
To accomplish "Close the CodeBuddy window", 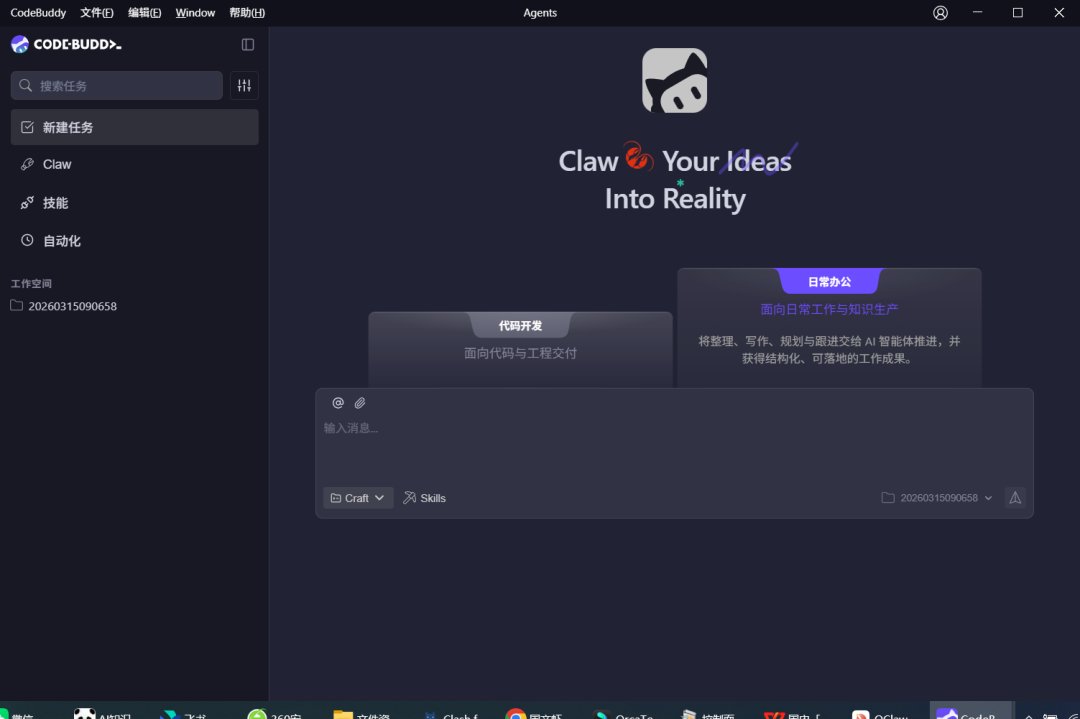I will (x=1059, y=12).
